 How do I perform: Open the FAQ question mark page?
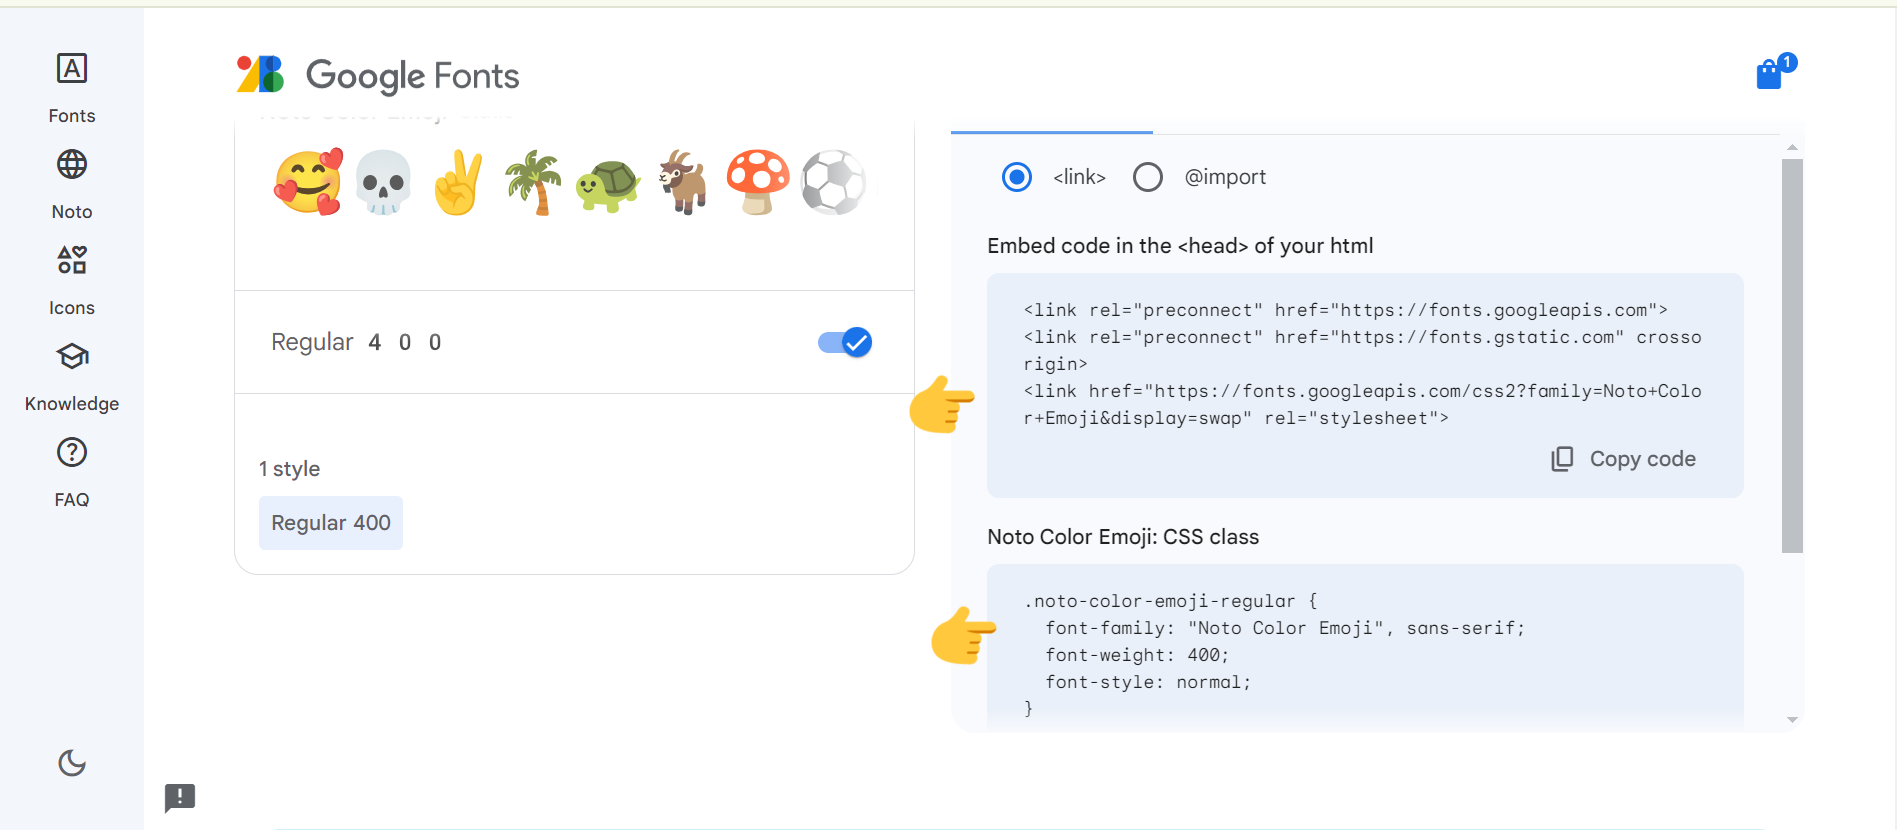click(72, 473)
